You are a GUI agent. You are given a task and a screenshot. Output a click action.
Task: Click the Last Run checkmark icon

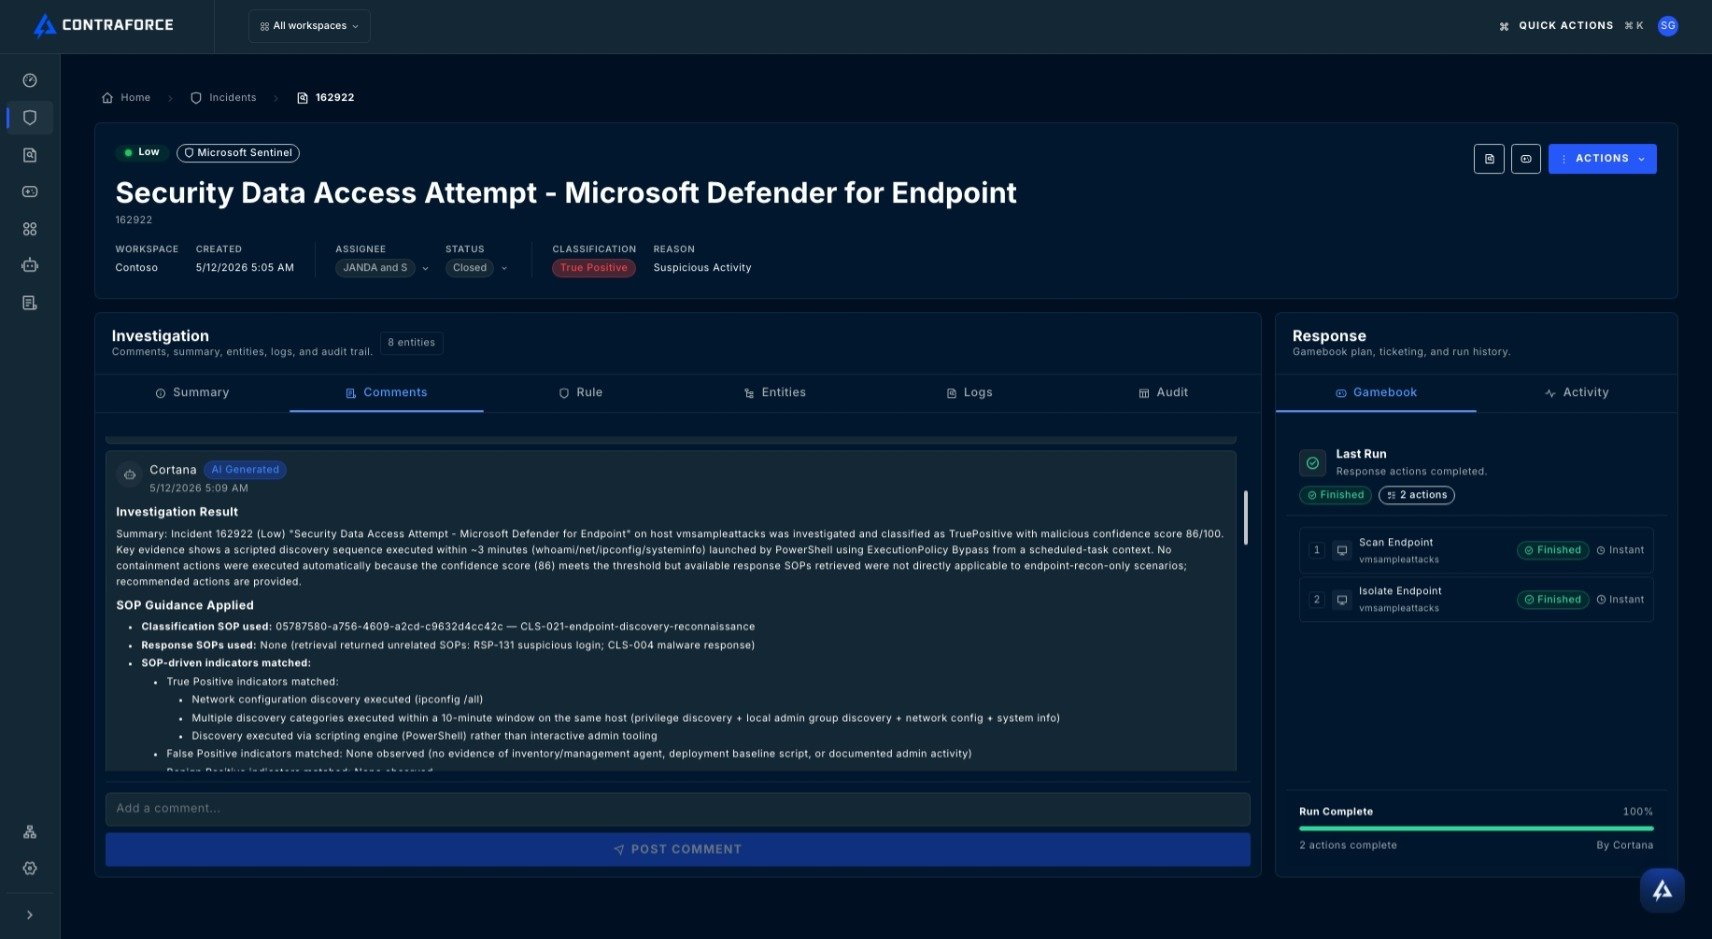pyautogui.click(x=1312, y=463)
